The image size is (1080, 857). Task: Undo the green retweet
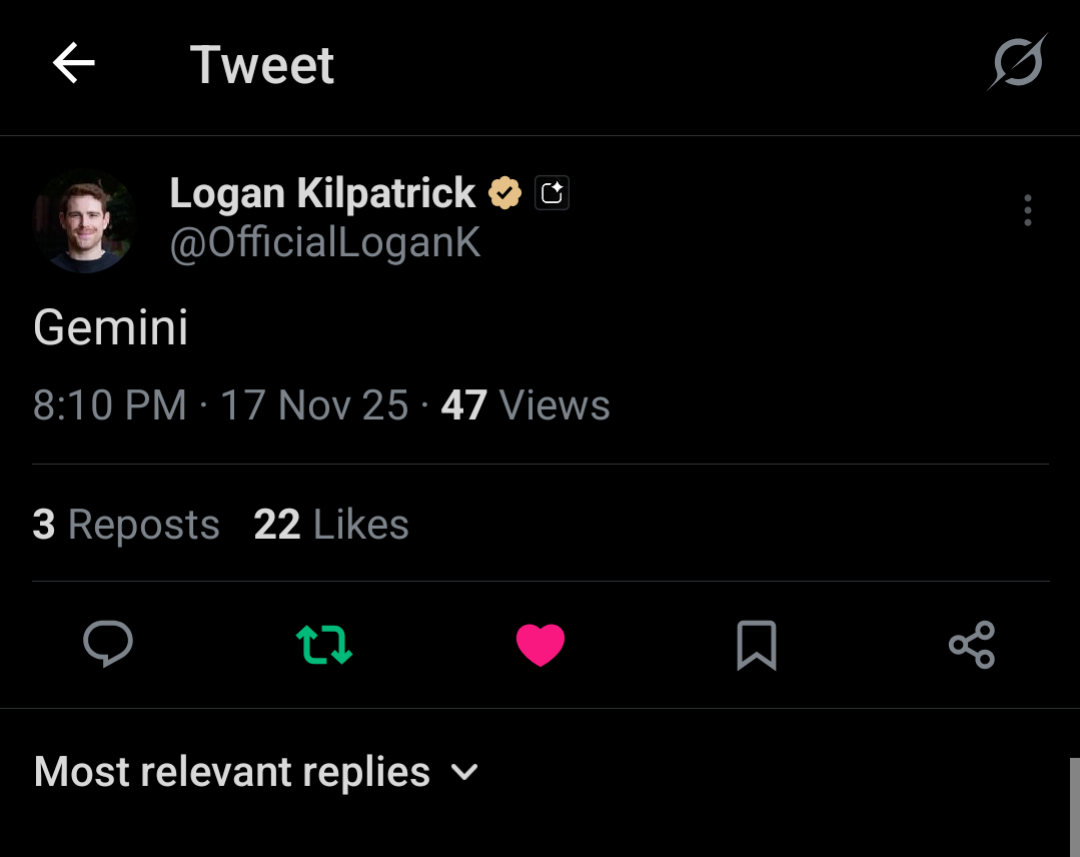tap(324, 645)
